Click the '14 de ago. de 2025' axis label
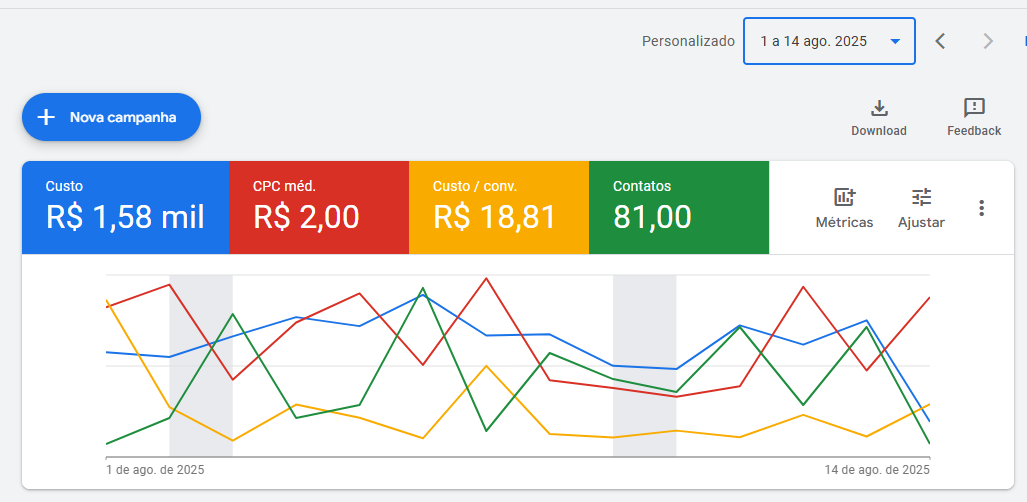The image size is (1027, 502). click(x=877, y=469)
